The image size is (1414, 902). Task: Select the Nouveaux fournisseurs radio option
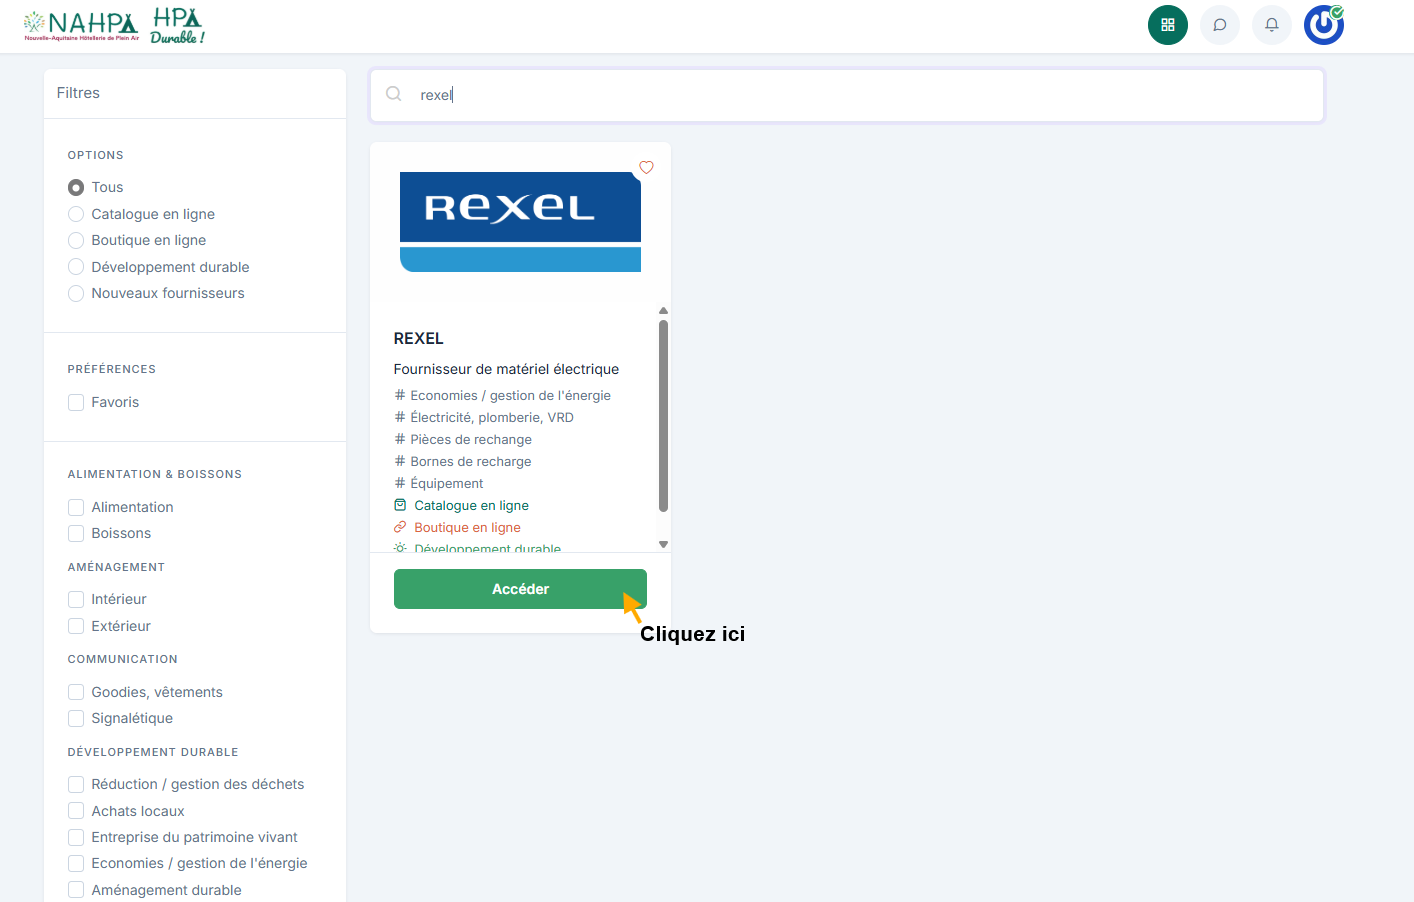(x=76, y=293)
